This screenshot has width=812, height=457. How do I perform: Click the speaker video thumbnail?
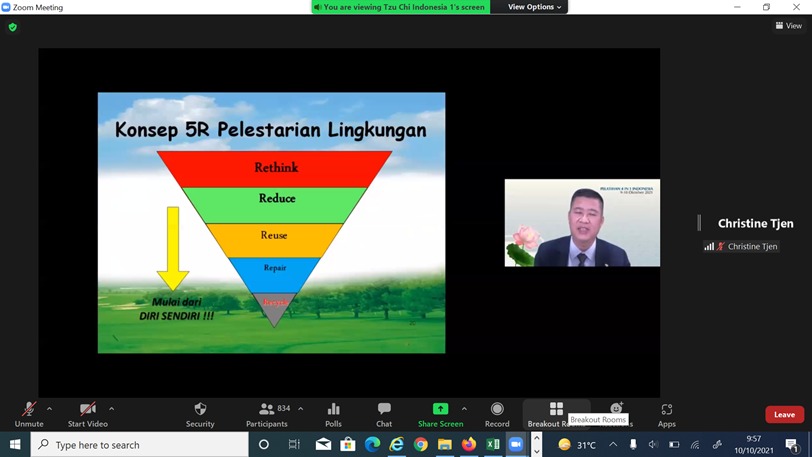(x=582, y=223)
